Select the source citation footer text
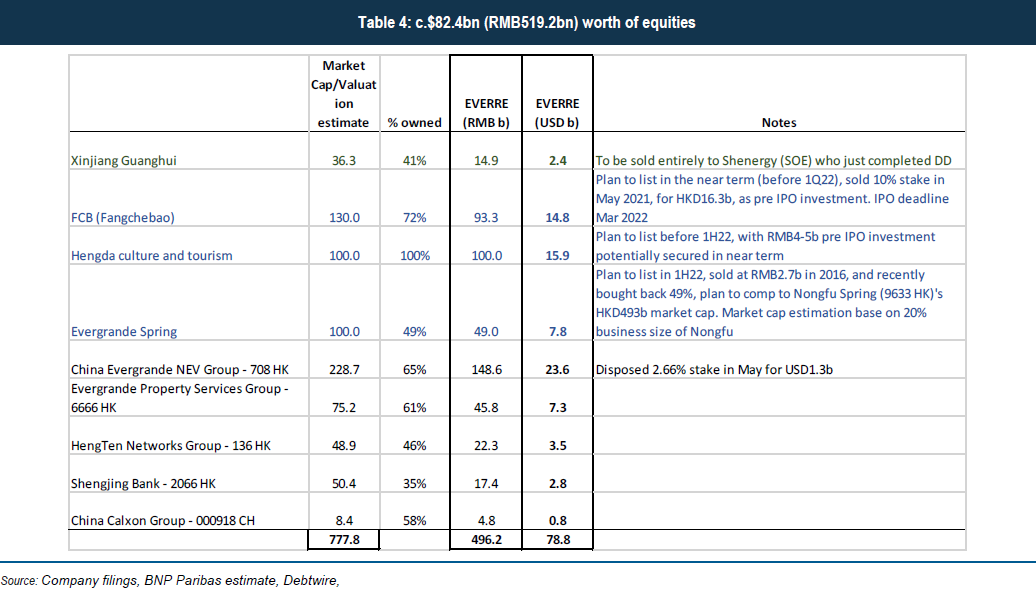This screenshot has height=608, width=1036. tap(170, 581)
